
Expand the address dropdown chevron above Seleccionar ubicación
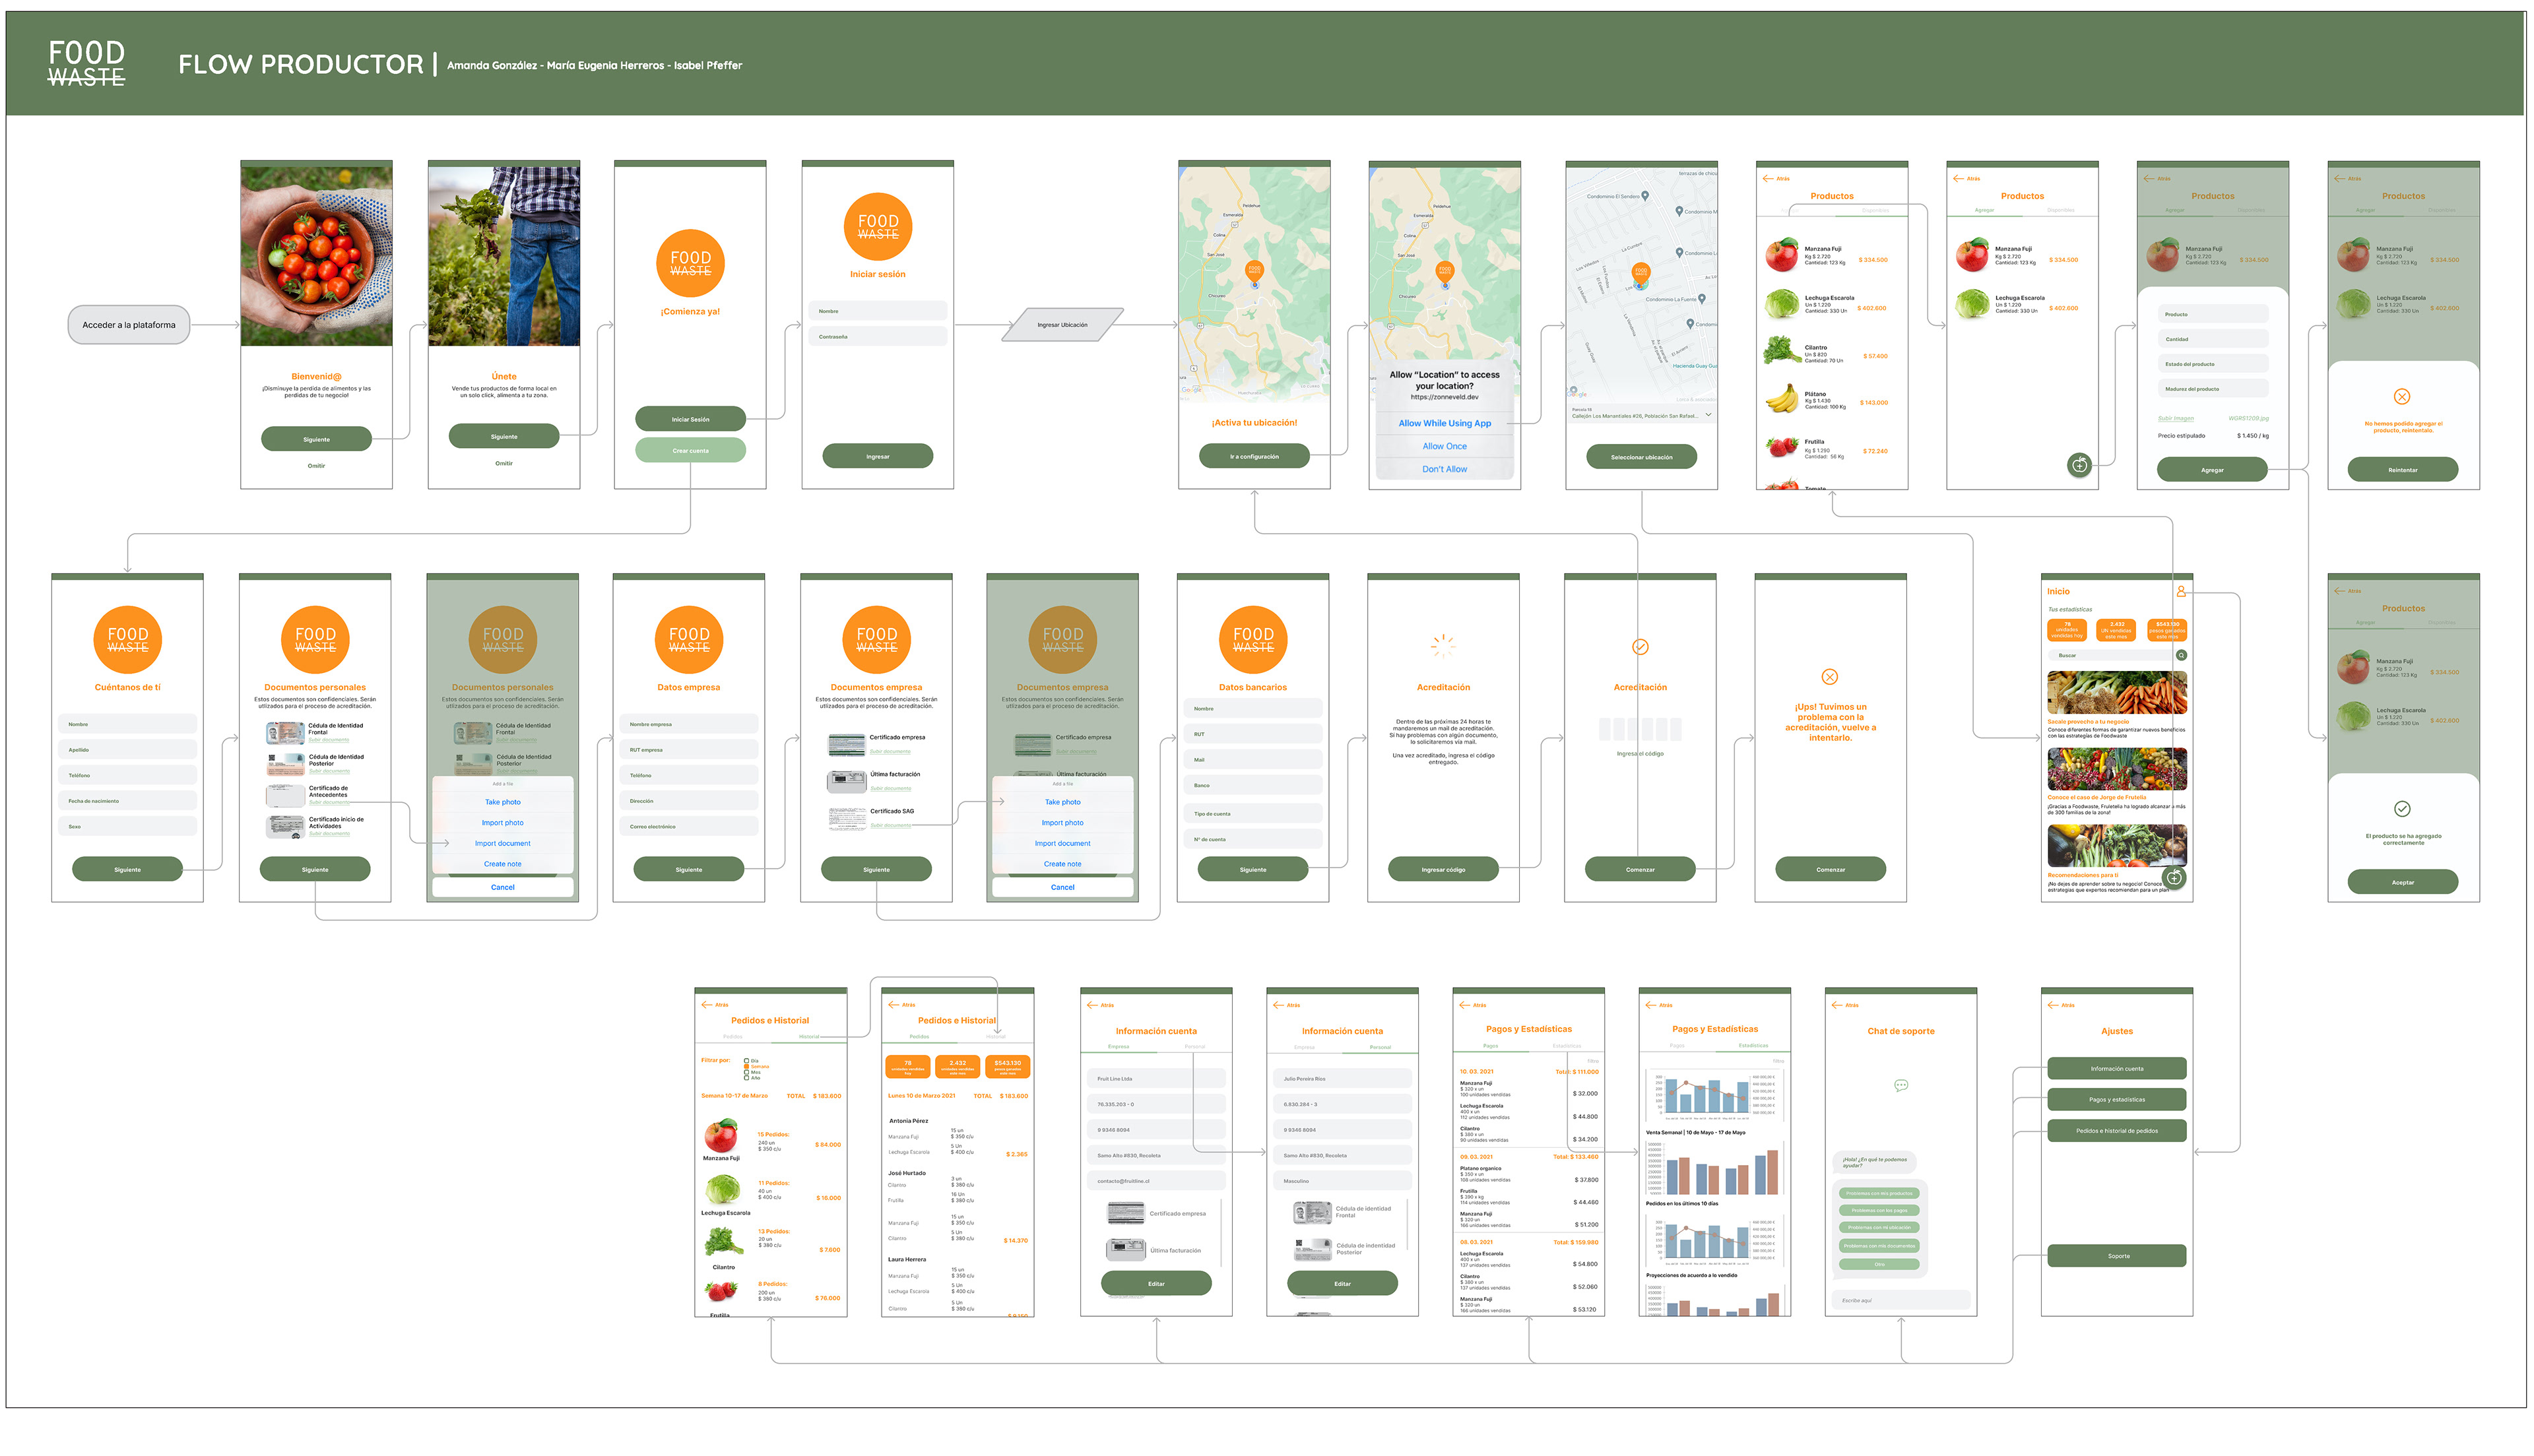(x=1708, y=414)
